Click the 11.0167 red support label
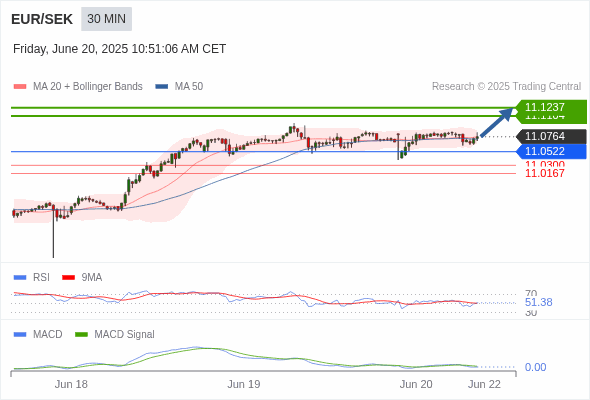Screen dimensions: 590x400 pos(545,173)
